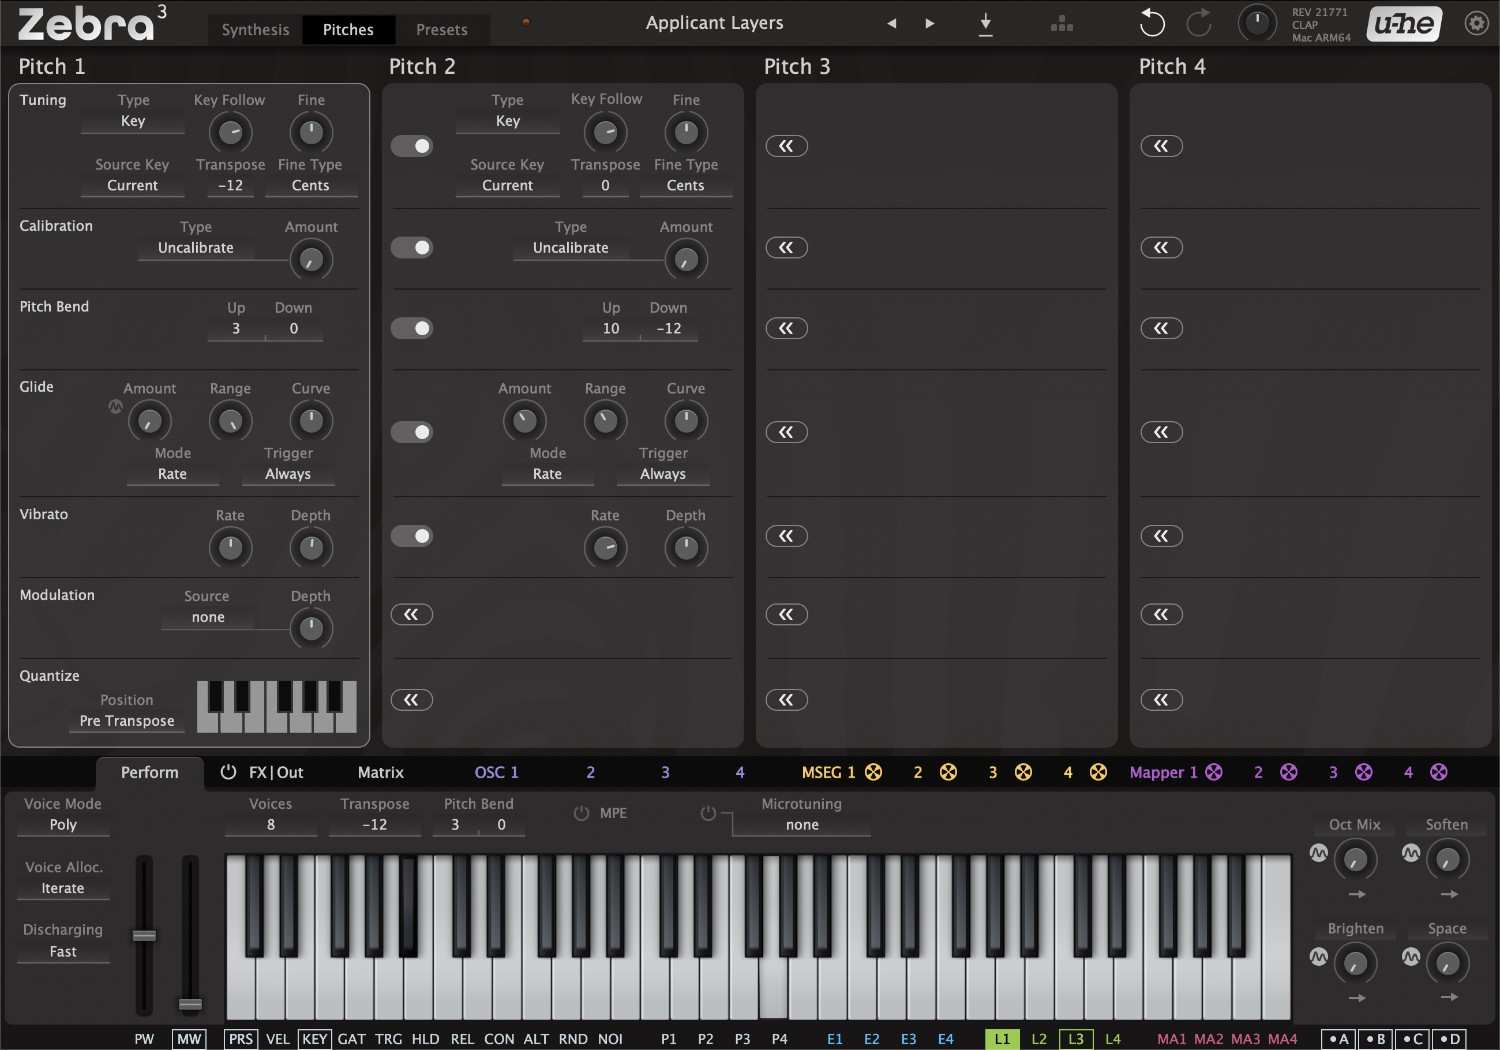
Task: Open the Matrix tab at the bottom
Action: (x=380, y=772)
